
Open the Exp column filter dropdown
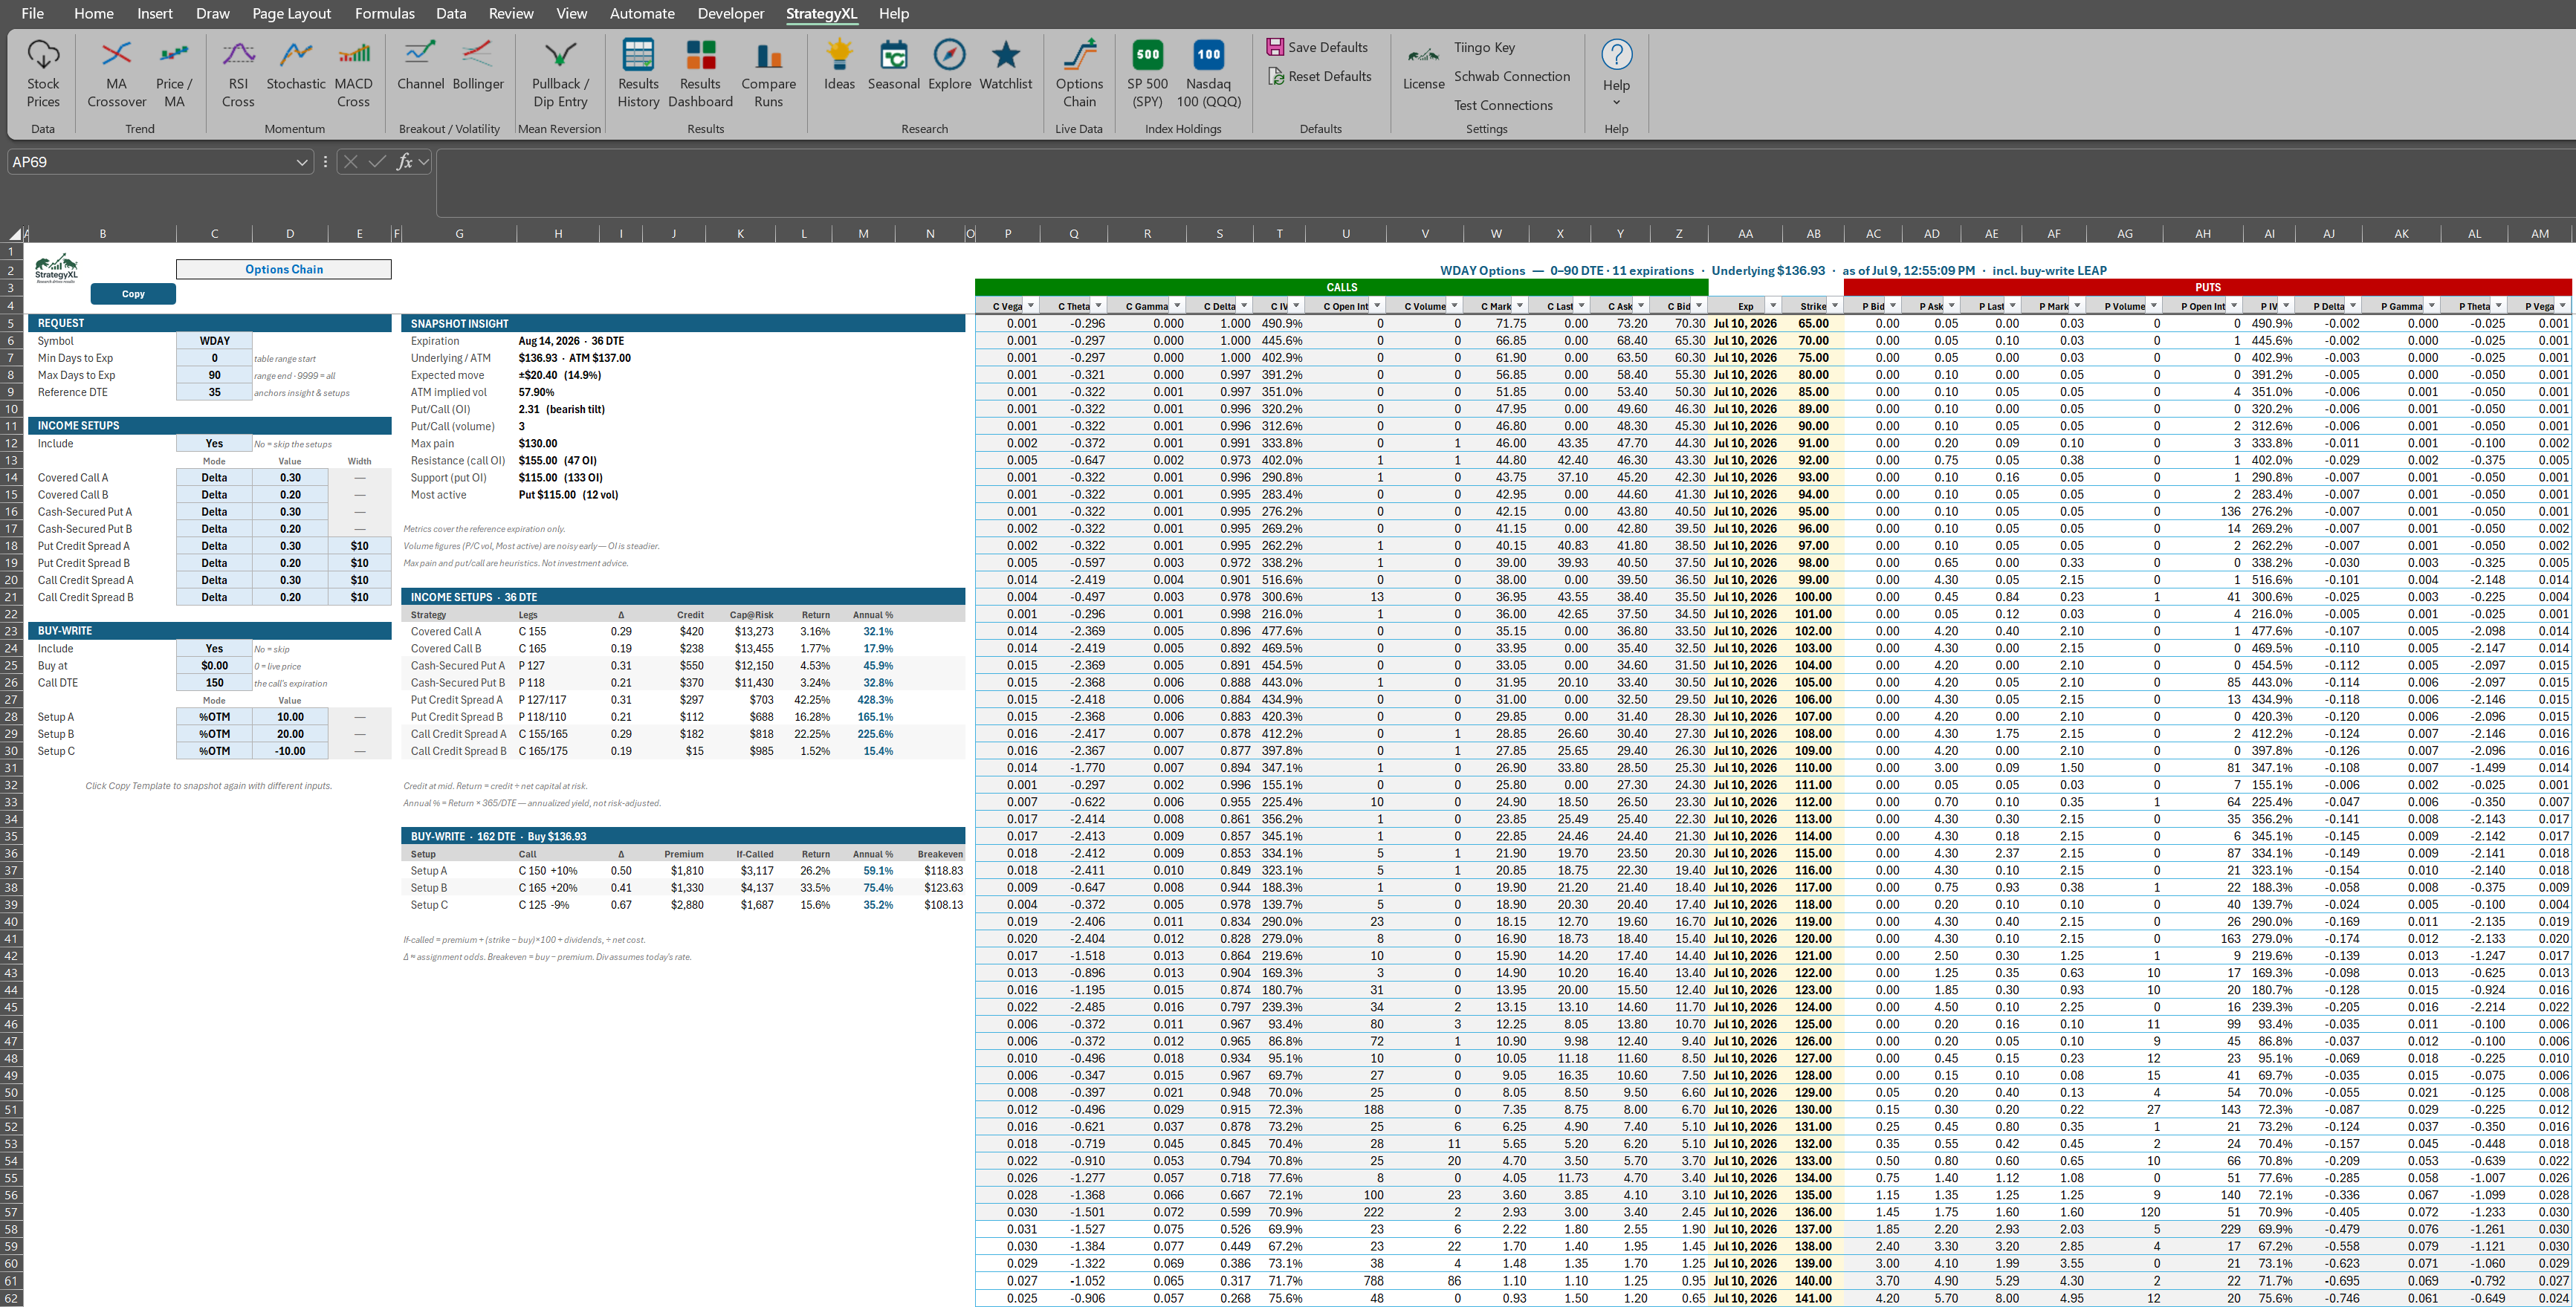pos(1772,306)
